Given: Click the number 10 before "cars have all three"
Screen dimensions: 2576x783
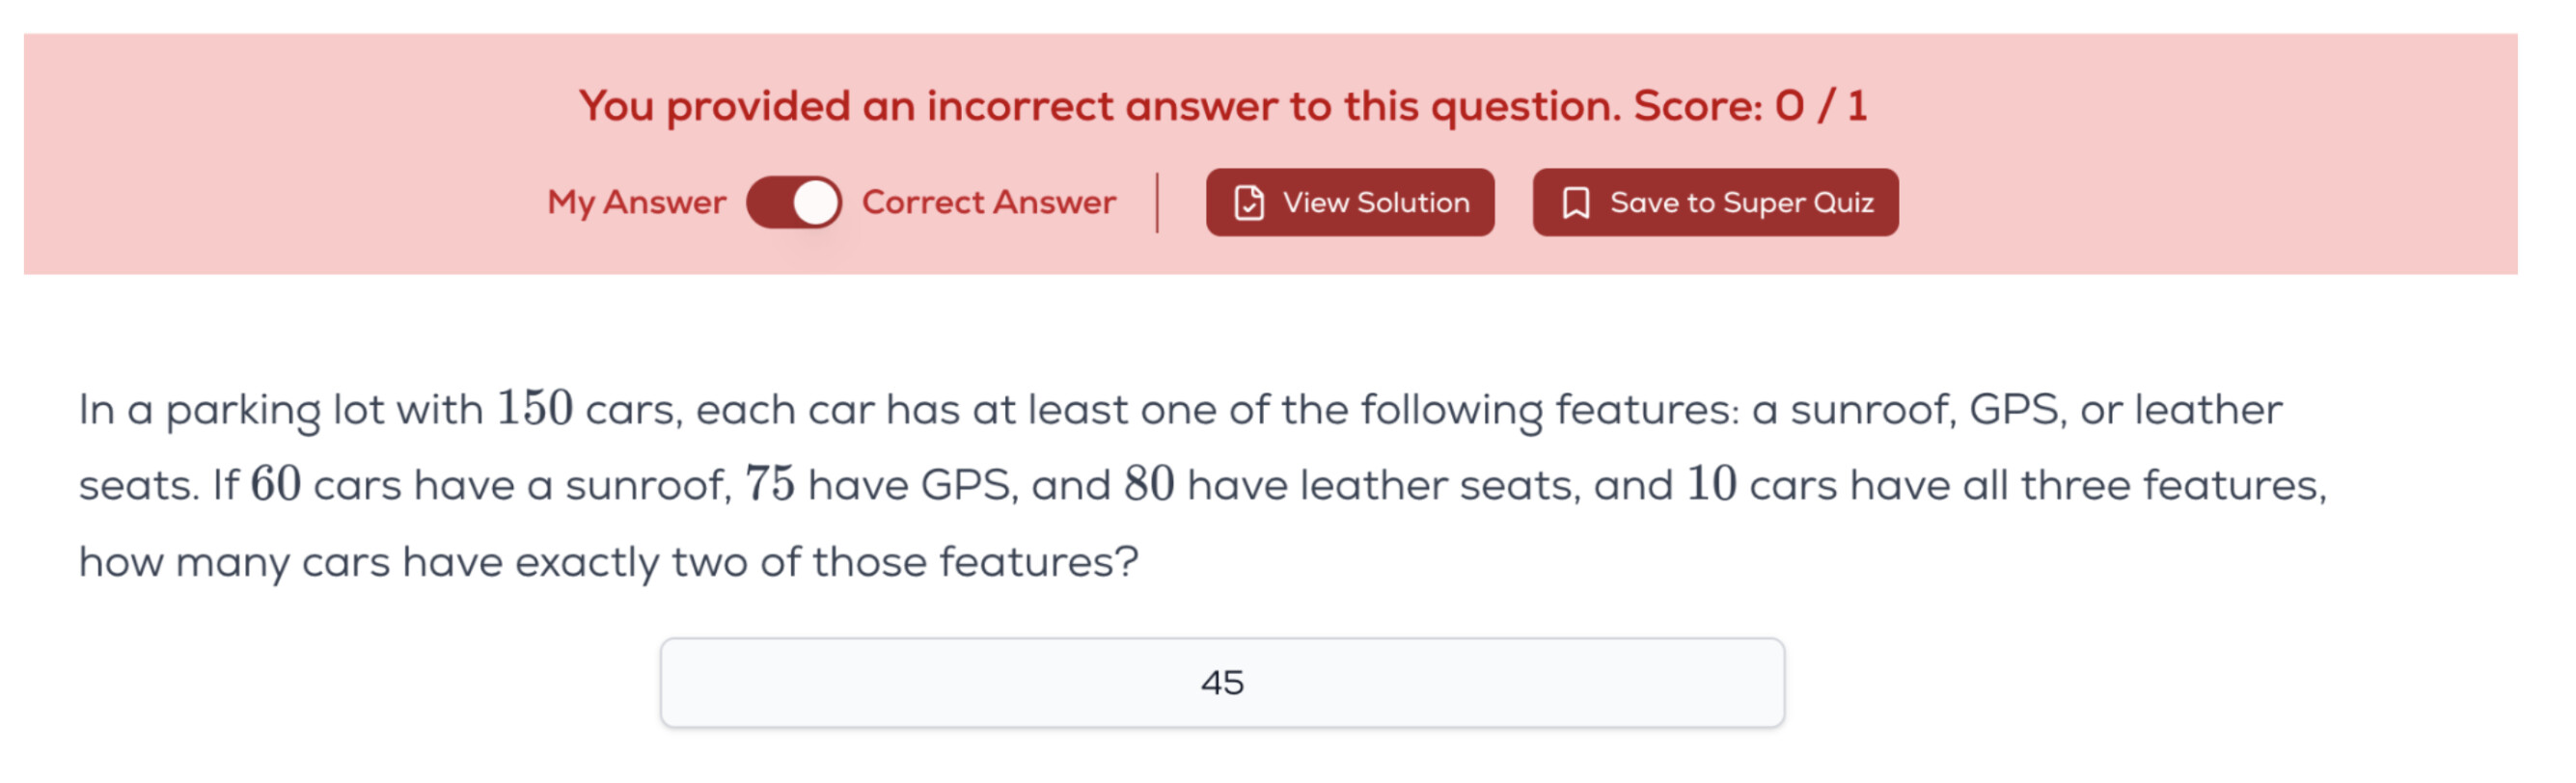Looking at the screenshot, I should coord(1711,485).
